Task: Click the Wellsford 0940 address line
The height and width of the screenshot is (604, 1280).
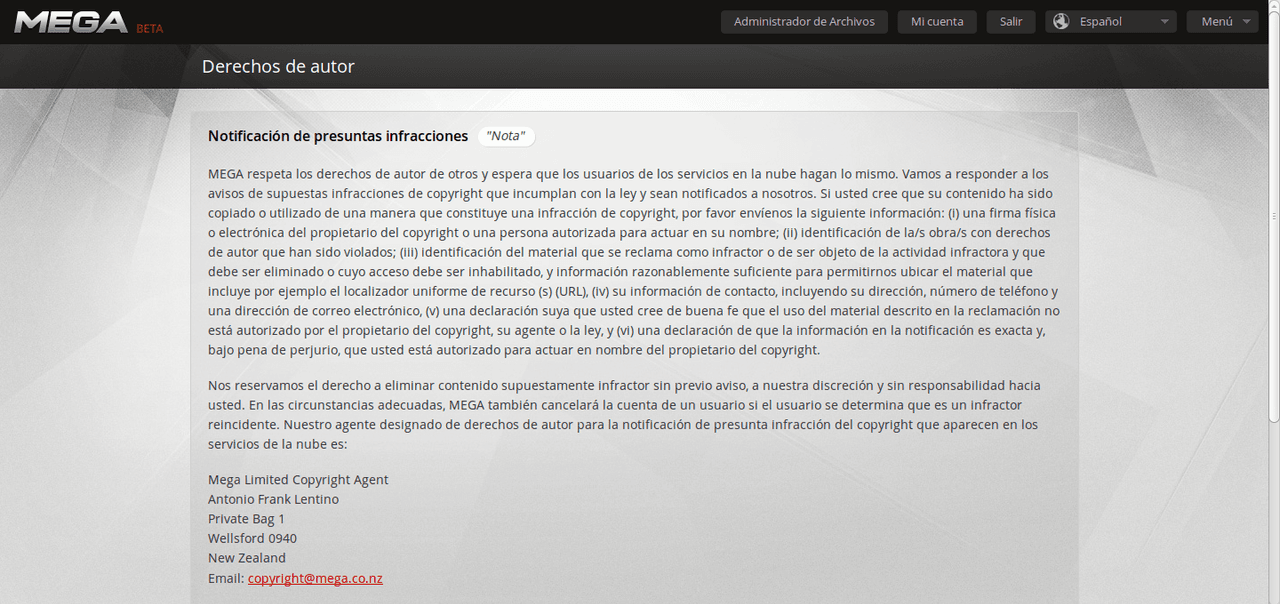Action: pyautogui.click(x=252, y=538)
